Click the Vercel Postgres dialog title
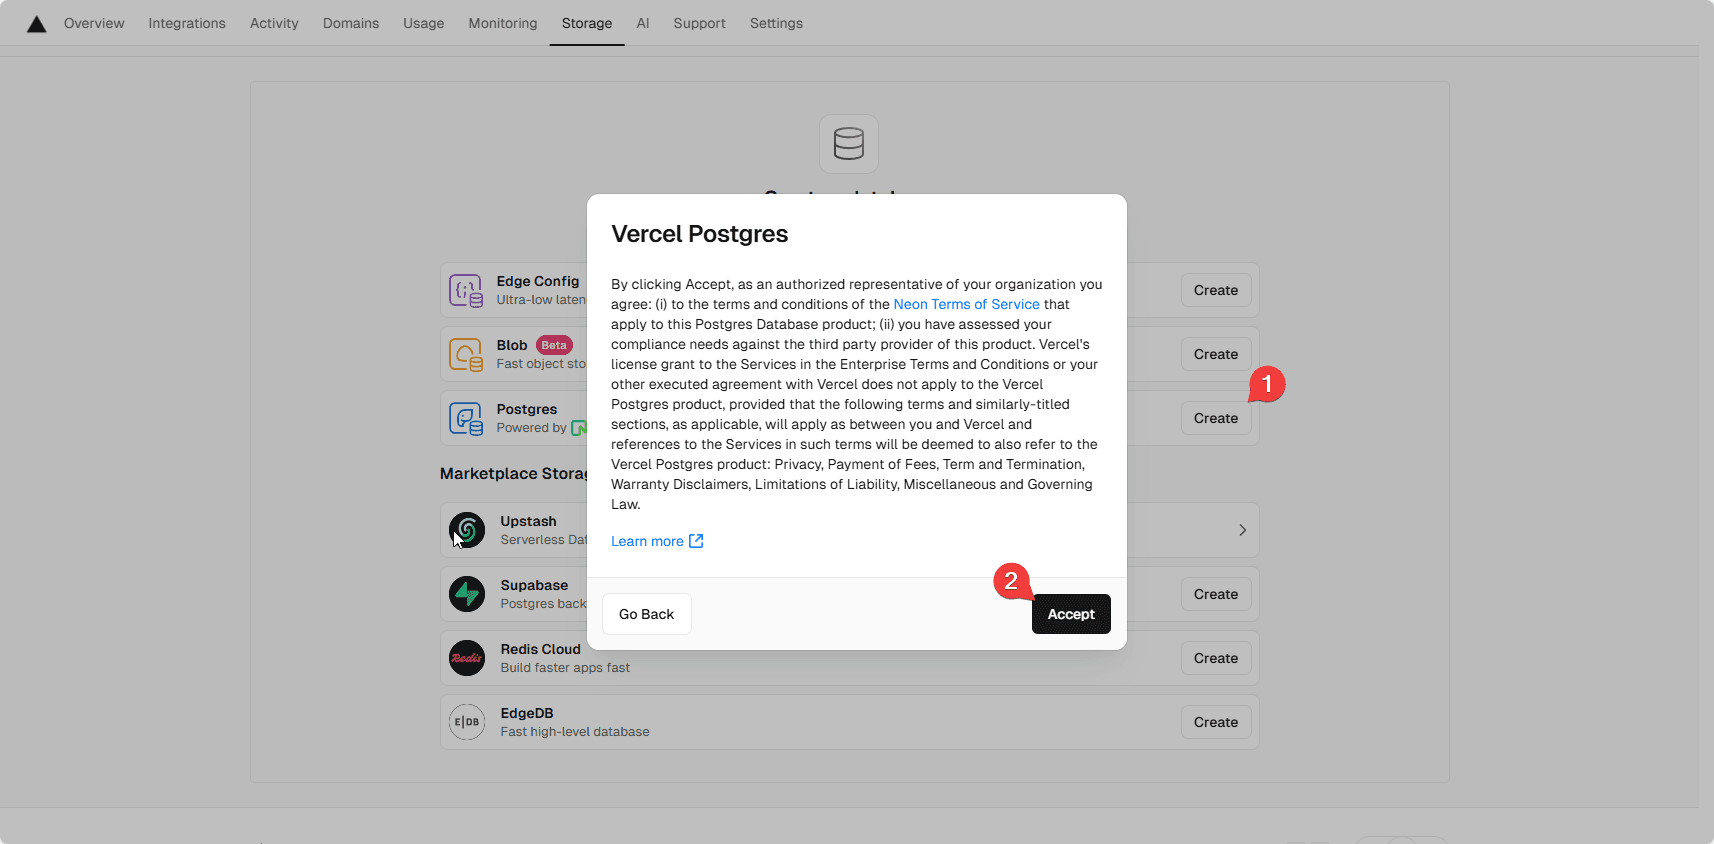 (x=700, y=234)
